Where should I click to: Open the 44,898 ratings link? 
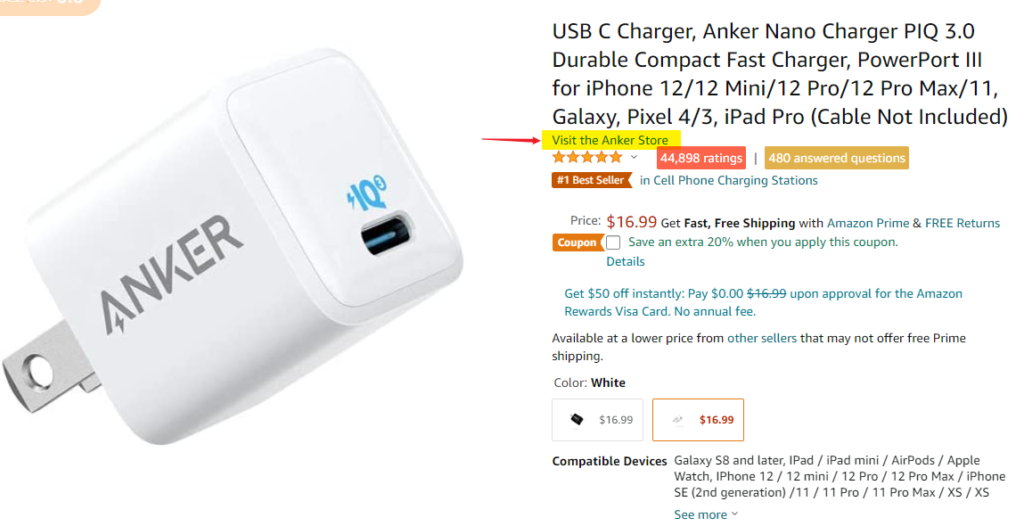click(x=701, y=158)
